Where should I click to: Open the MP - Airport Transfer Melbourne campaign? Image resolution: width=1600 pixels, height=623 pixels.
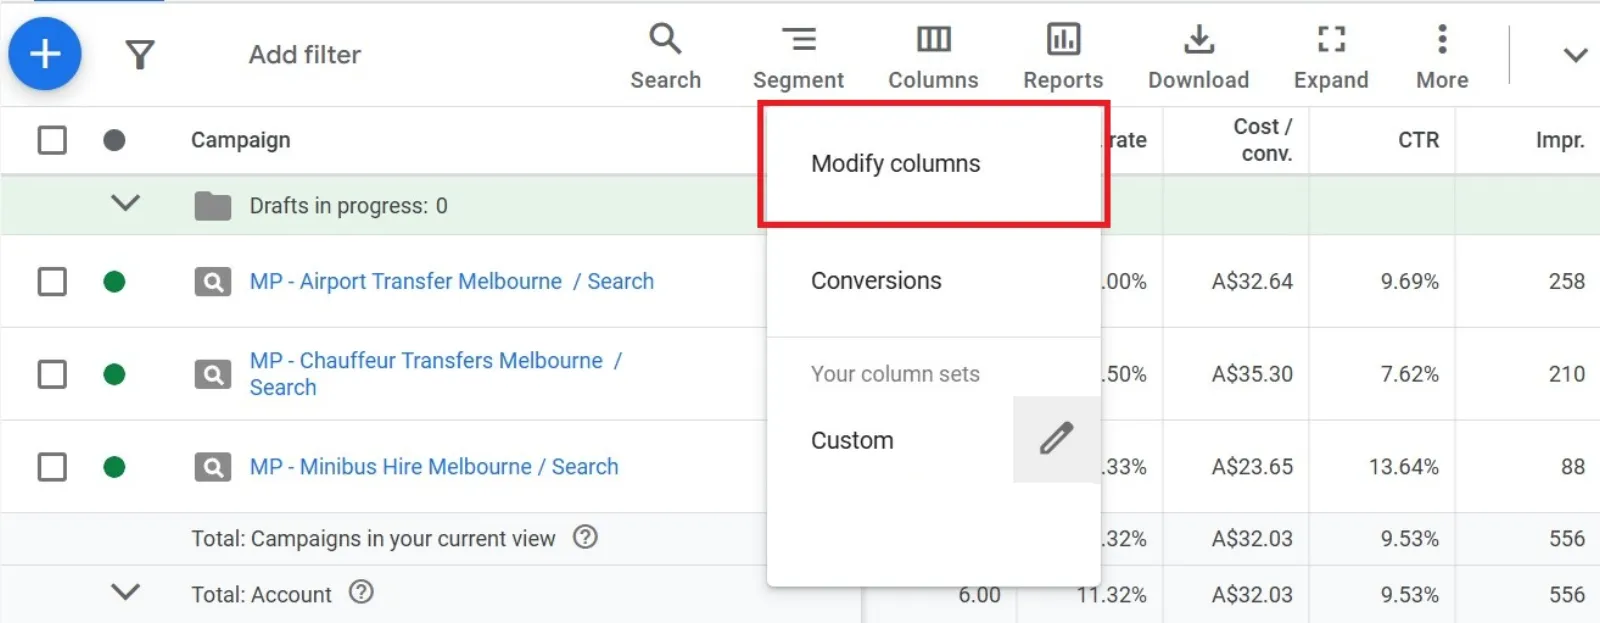pos(452,281)
